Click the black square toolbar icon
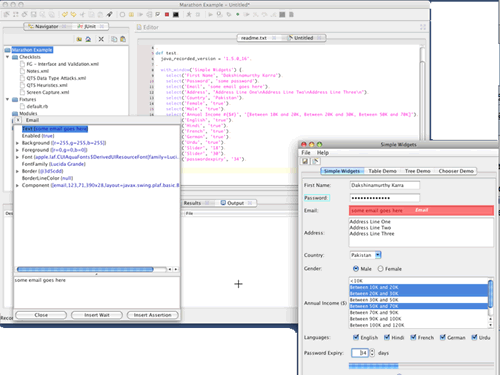Screen dimensions: 500x375 (x=176, y=15)
